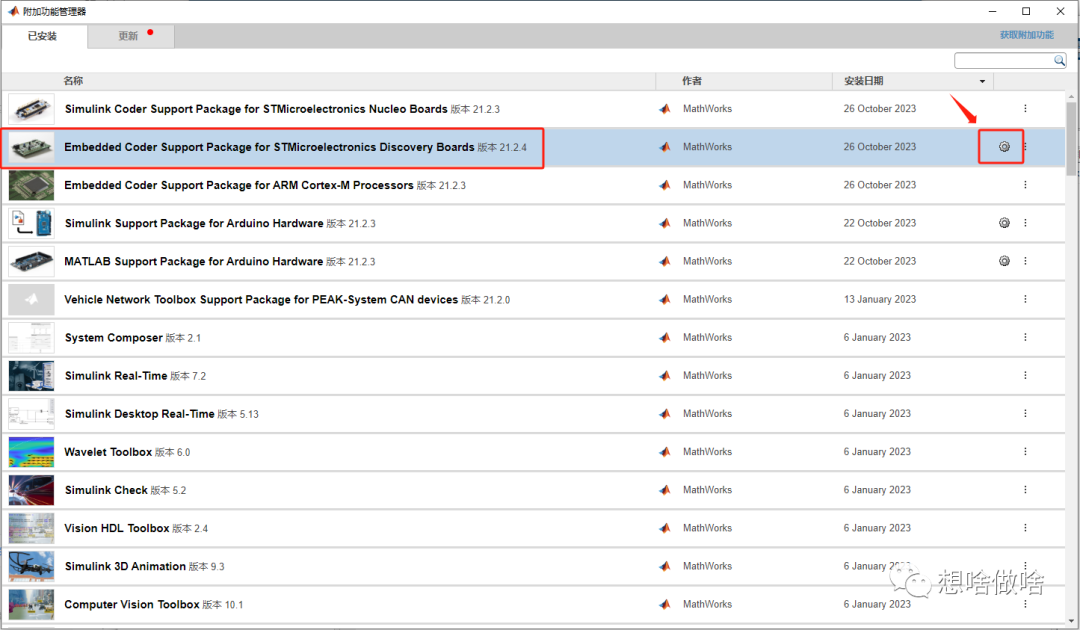The image size is (1080, 630).
Task: Open options menu for System Composer
Action: pos(1025,337)
